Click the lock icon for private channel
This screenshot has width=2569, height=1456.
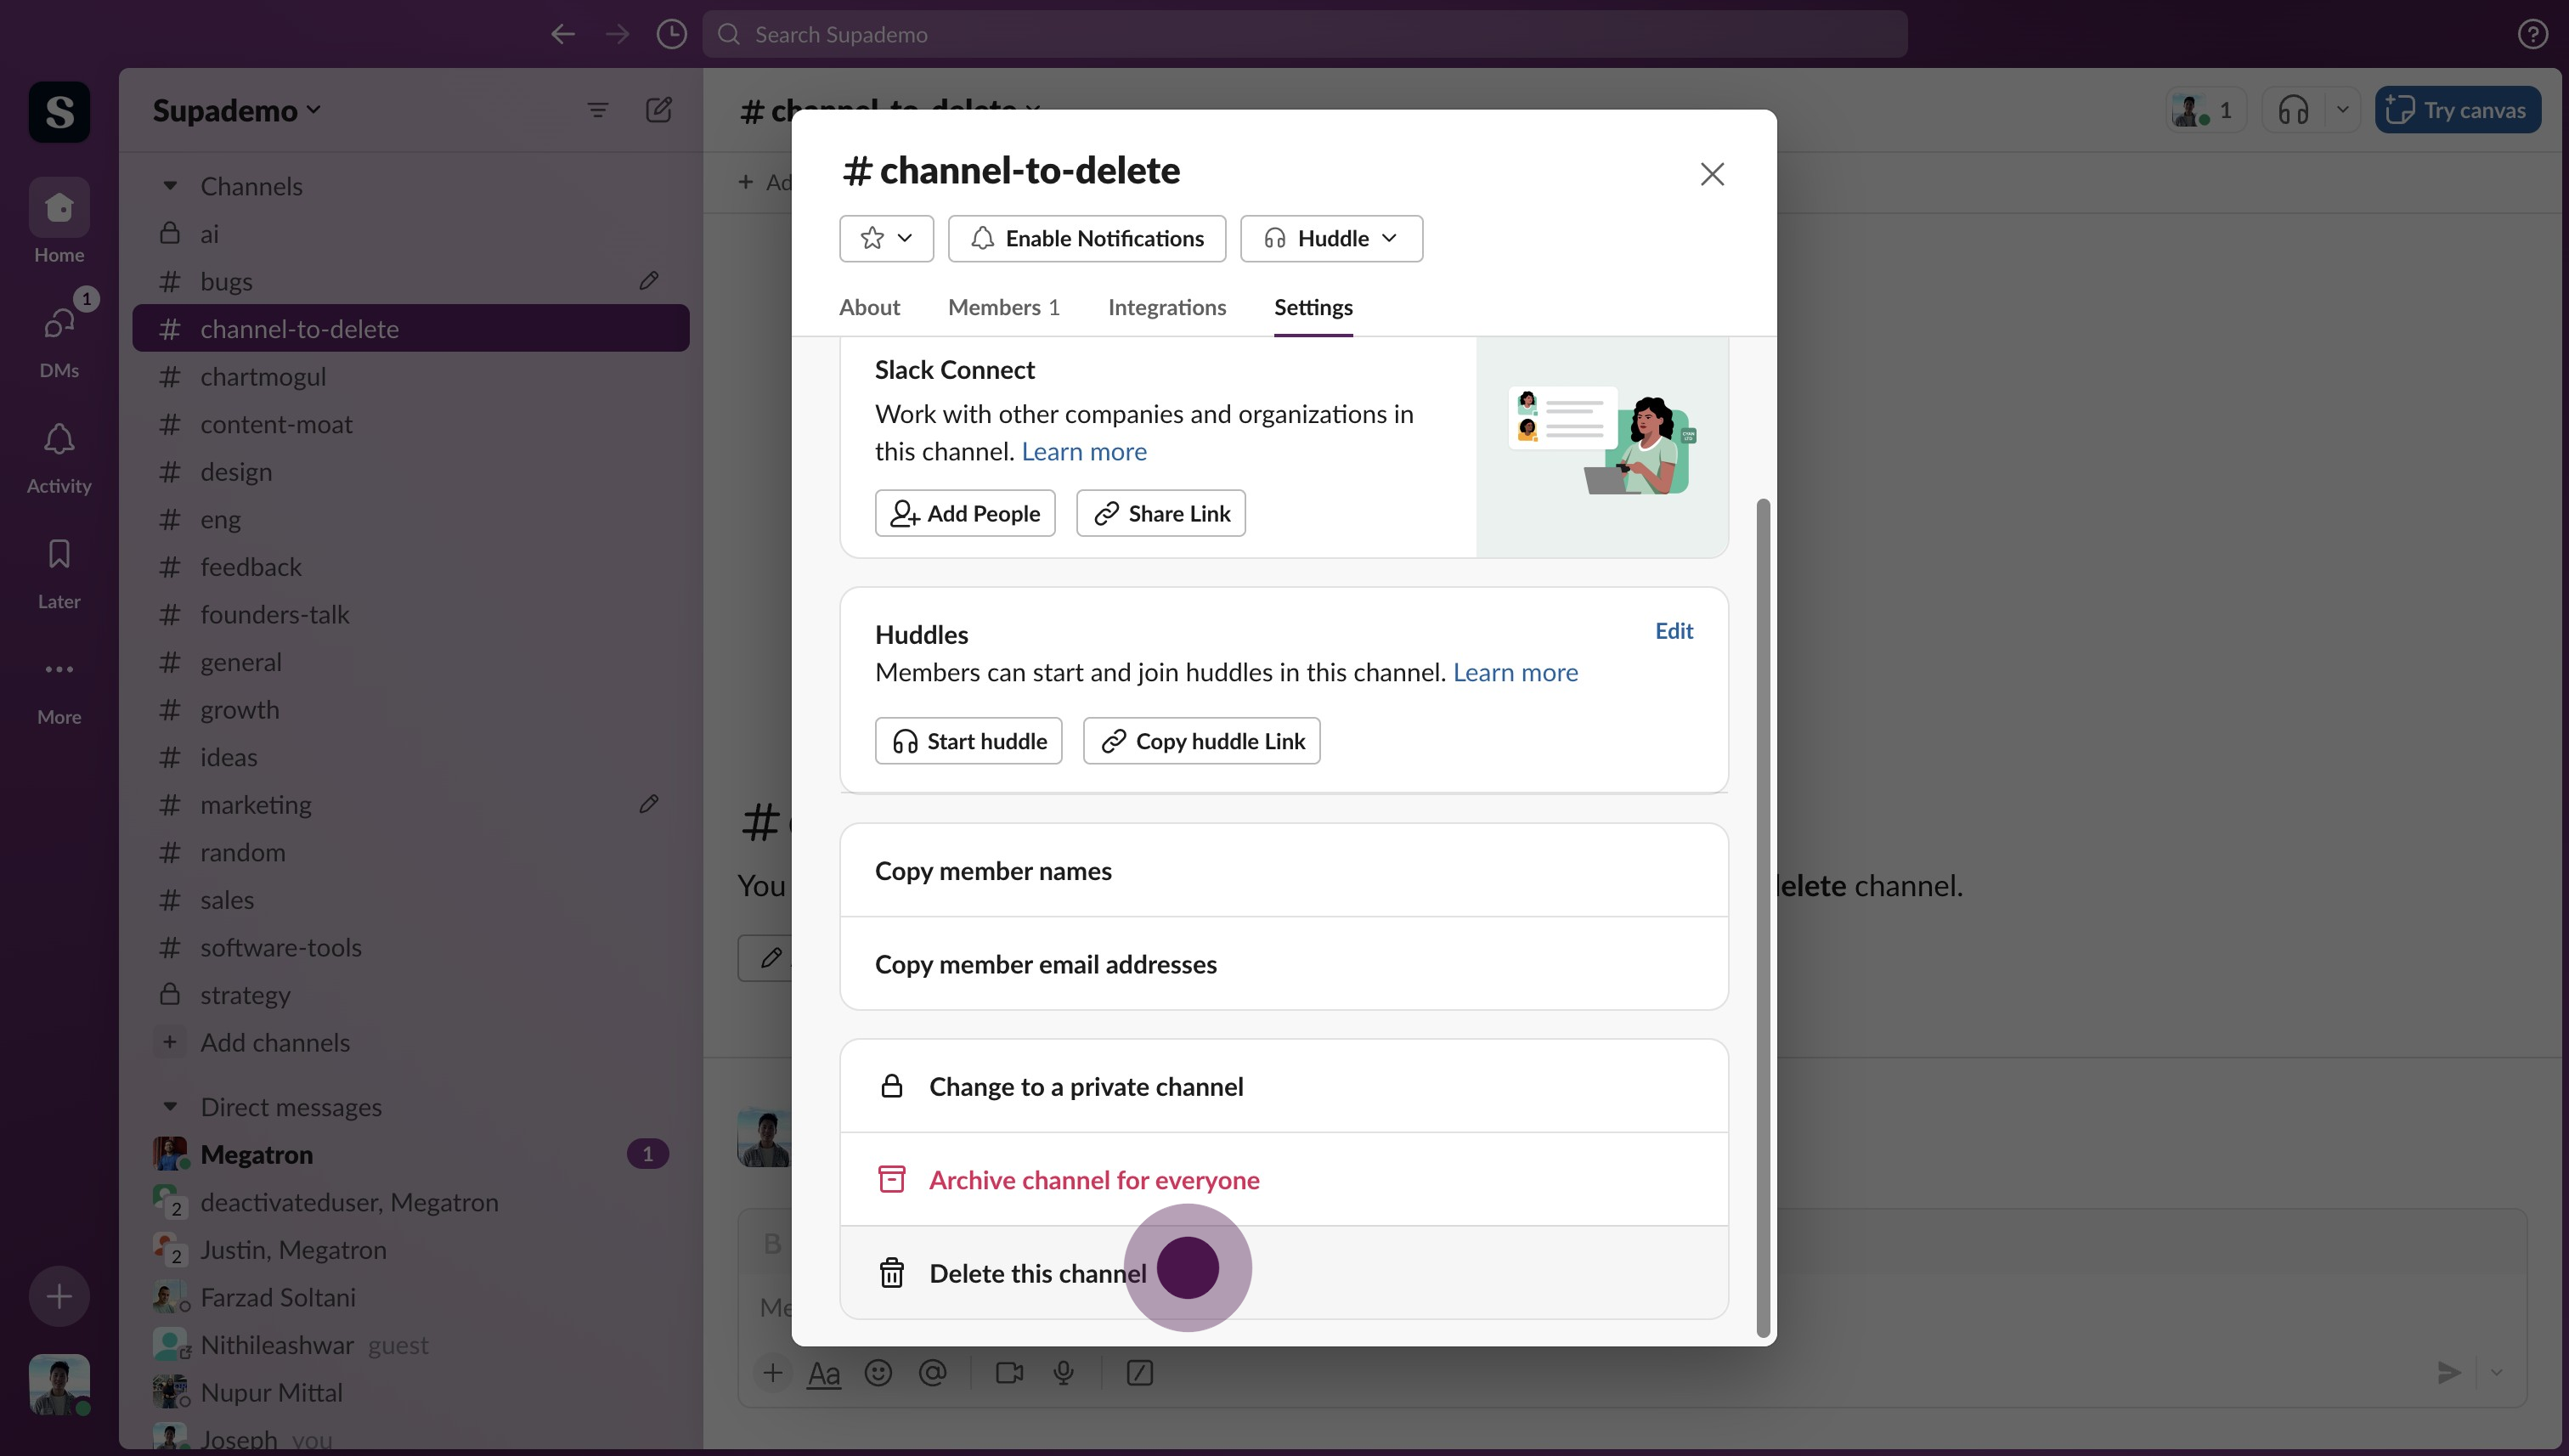tap(891, 1086)
